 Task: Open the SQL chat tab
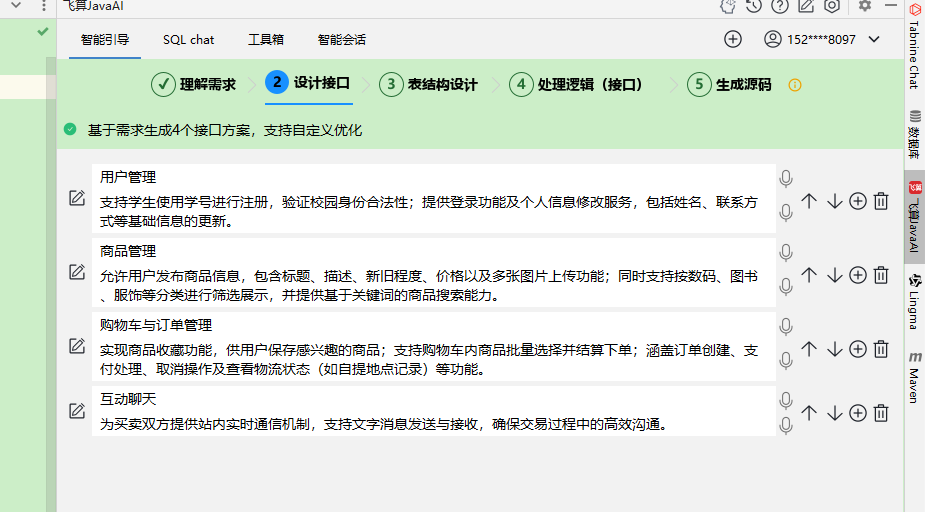(x=188, y=40)
